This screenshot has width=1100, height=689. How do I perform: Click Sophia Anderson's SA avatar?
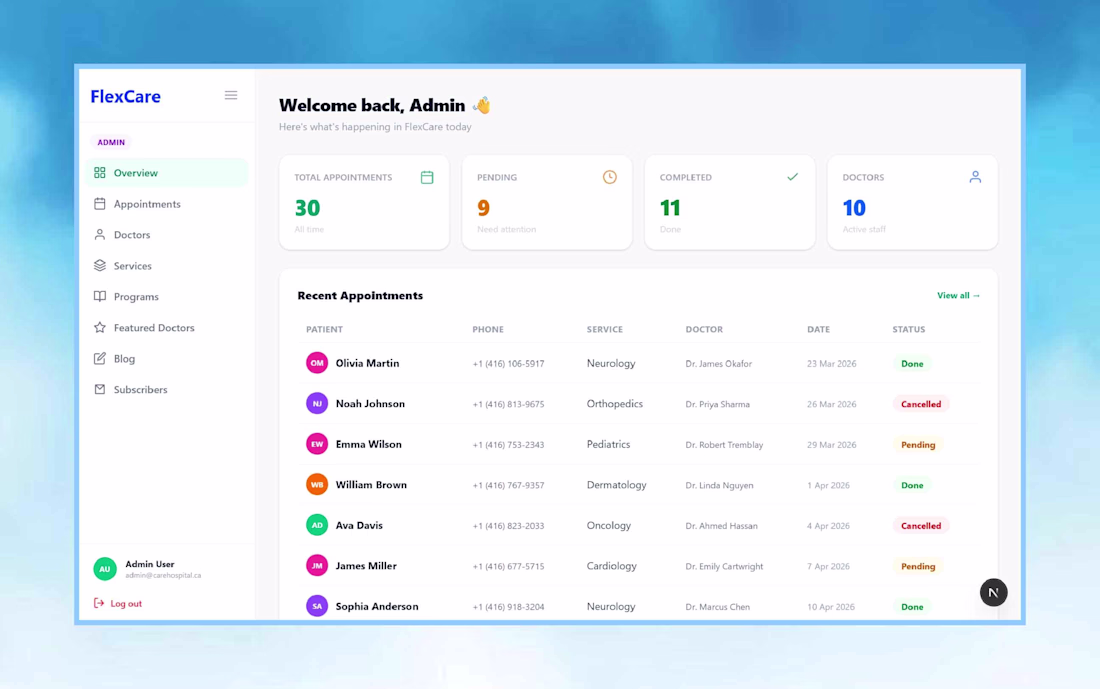pos(317,606)
